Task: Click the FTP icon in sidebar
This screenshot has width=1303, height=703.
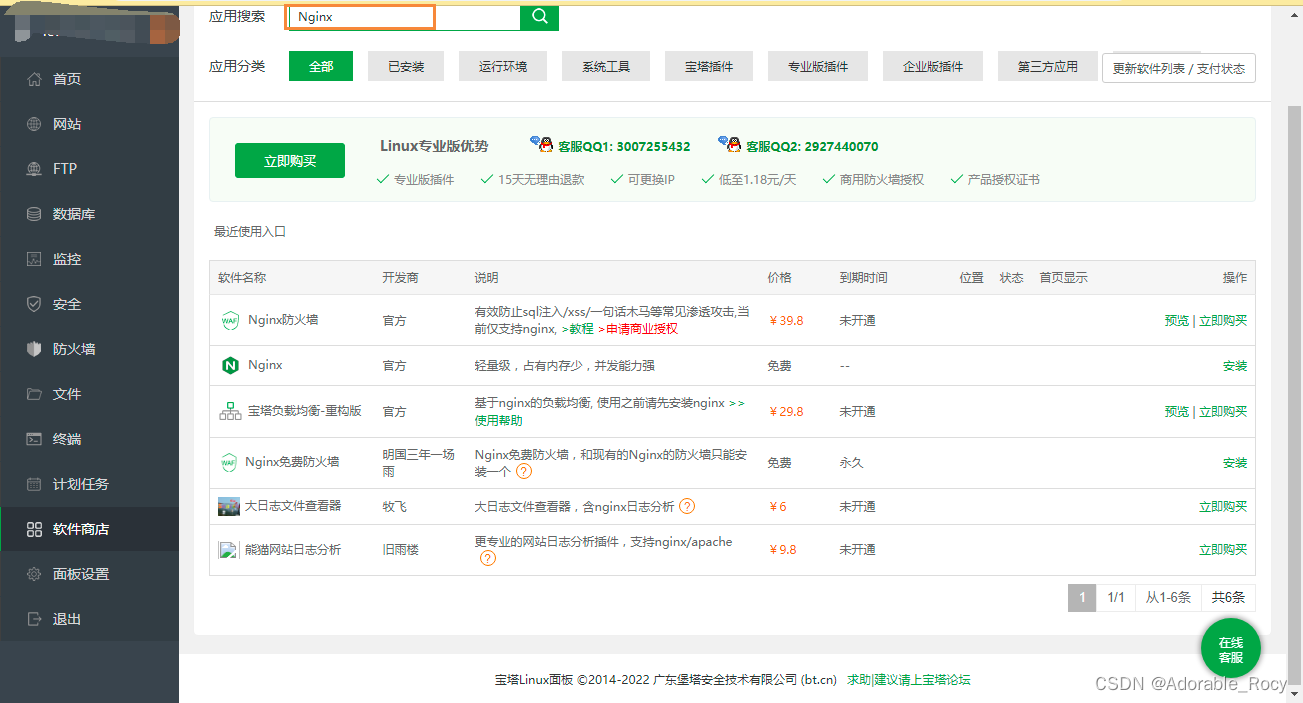Action: click(x=34, y=169)
